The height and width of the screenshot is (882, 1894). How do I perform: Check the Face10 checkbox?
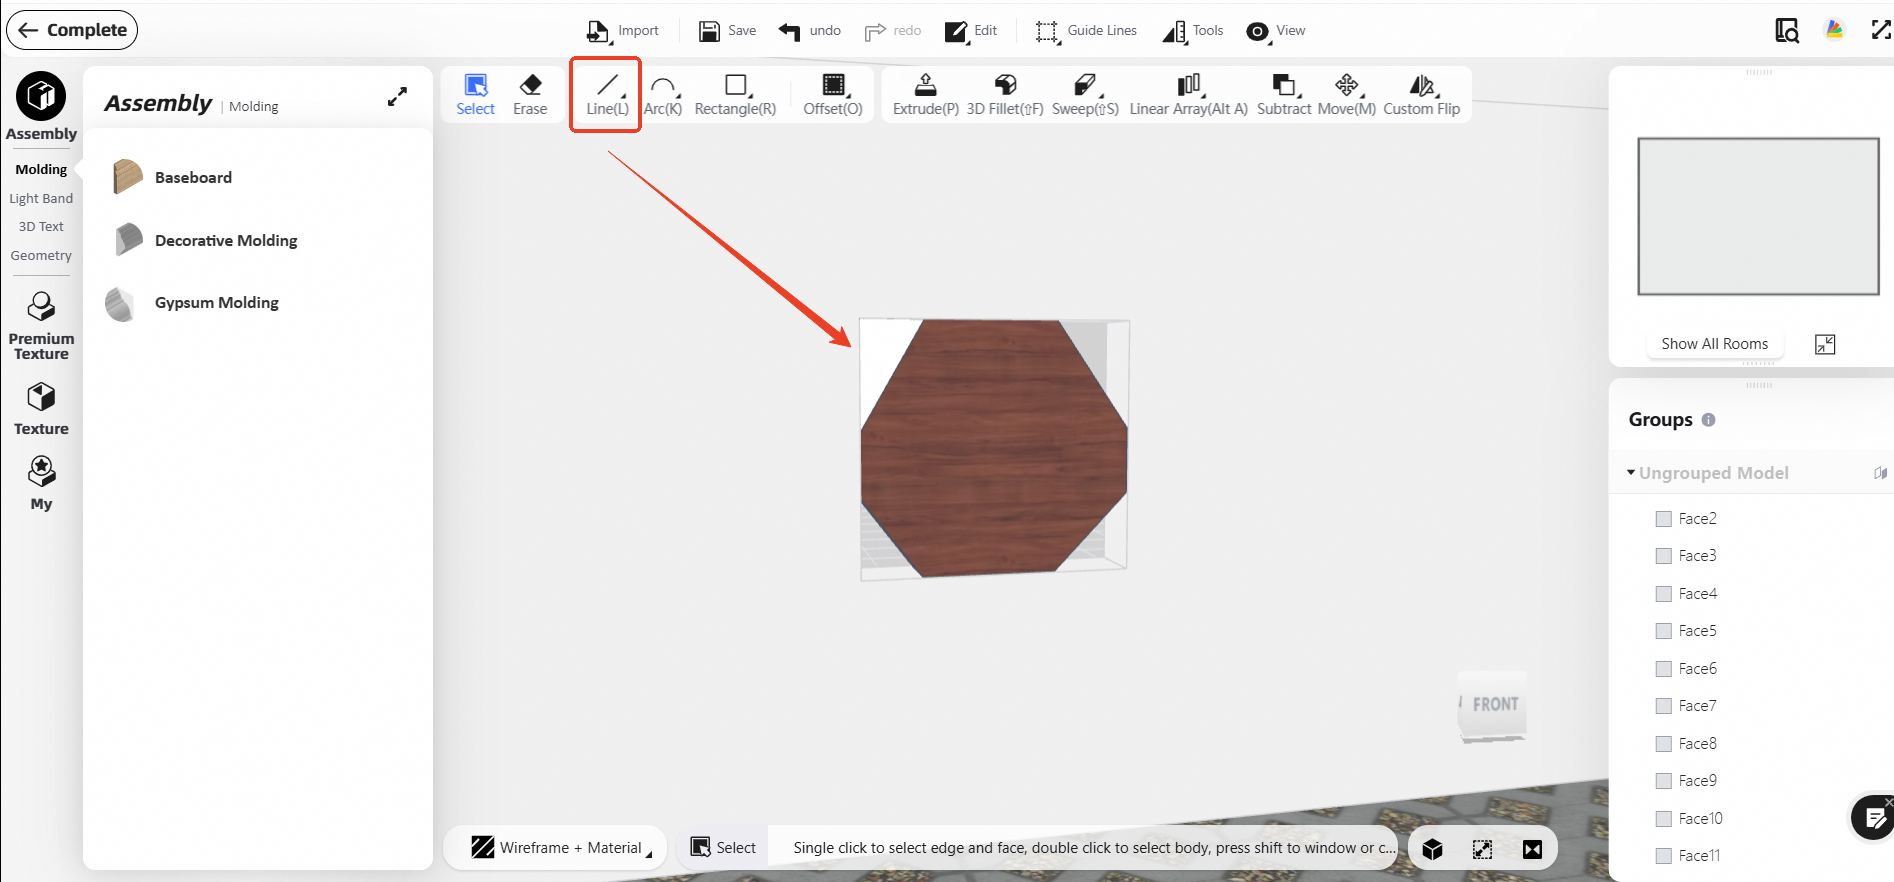[x=1664, y=819]
